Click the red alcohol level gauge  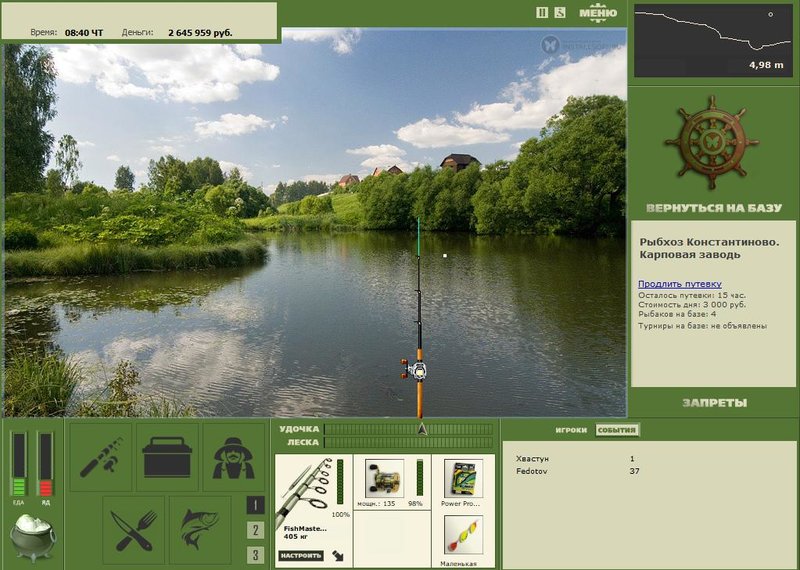tap(45, 464)
